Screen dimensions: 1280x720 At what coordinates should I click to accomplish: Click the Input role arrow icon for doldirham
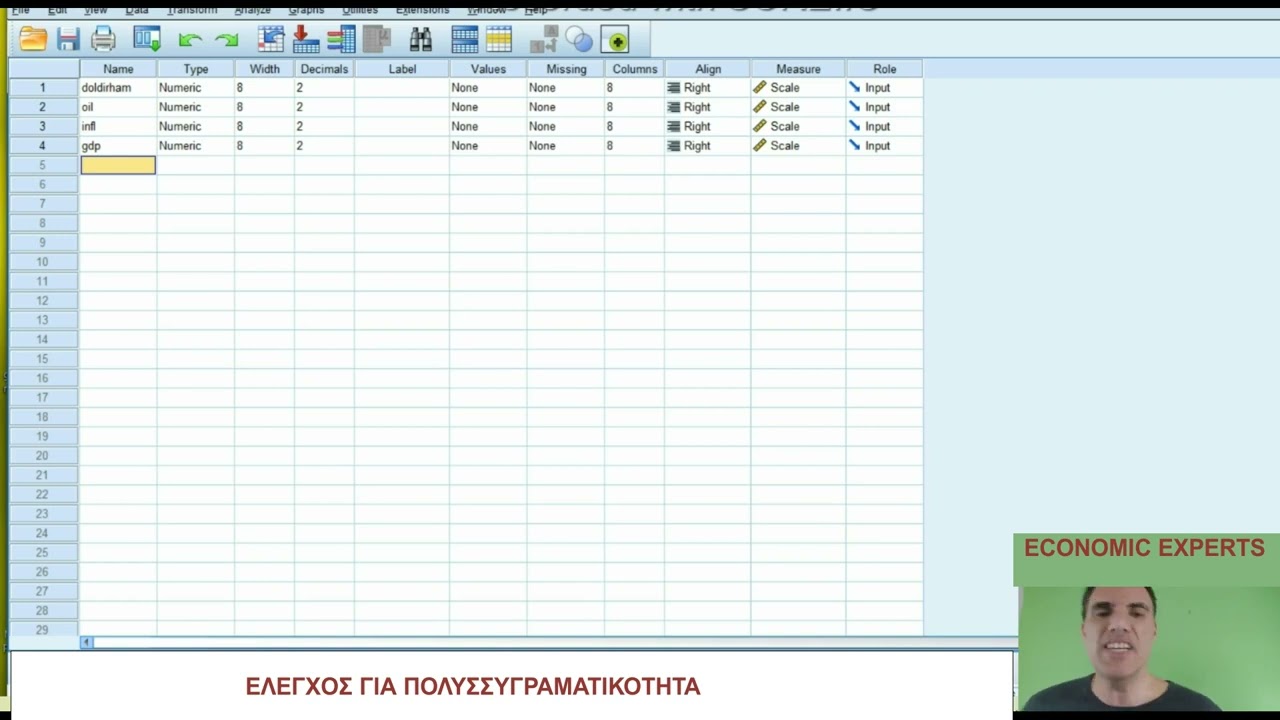(854, 88)
